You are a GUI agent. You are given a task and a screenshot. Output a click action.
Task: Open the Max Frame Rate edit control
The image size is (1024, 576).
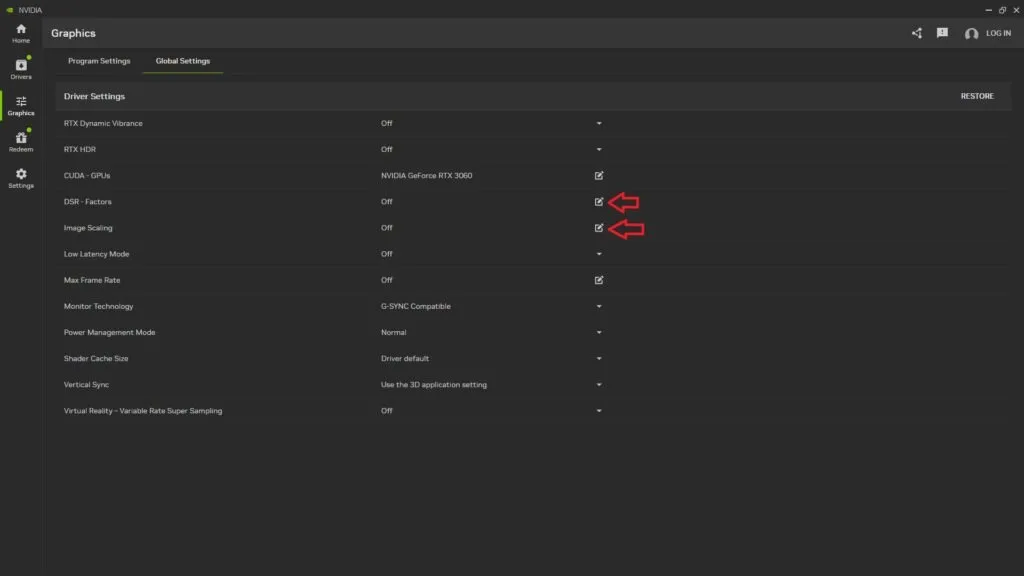pos(598,279)
